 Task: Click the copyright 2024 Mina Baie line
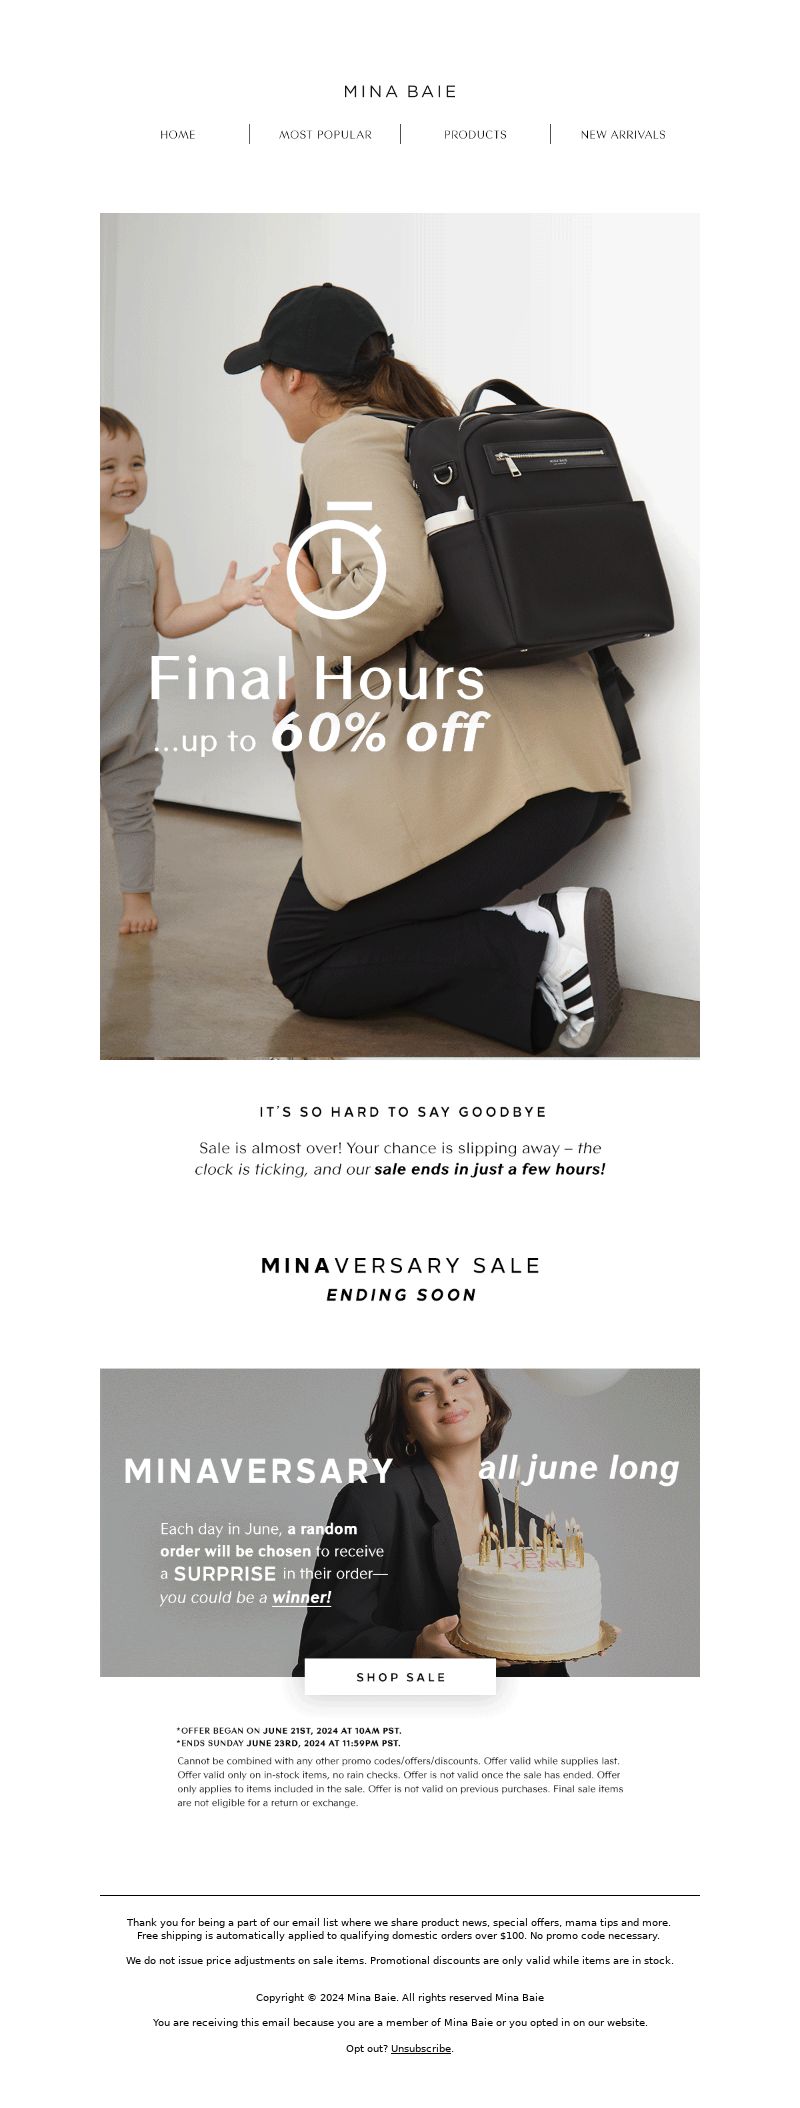click(x=400, y=1997)
